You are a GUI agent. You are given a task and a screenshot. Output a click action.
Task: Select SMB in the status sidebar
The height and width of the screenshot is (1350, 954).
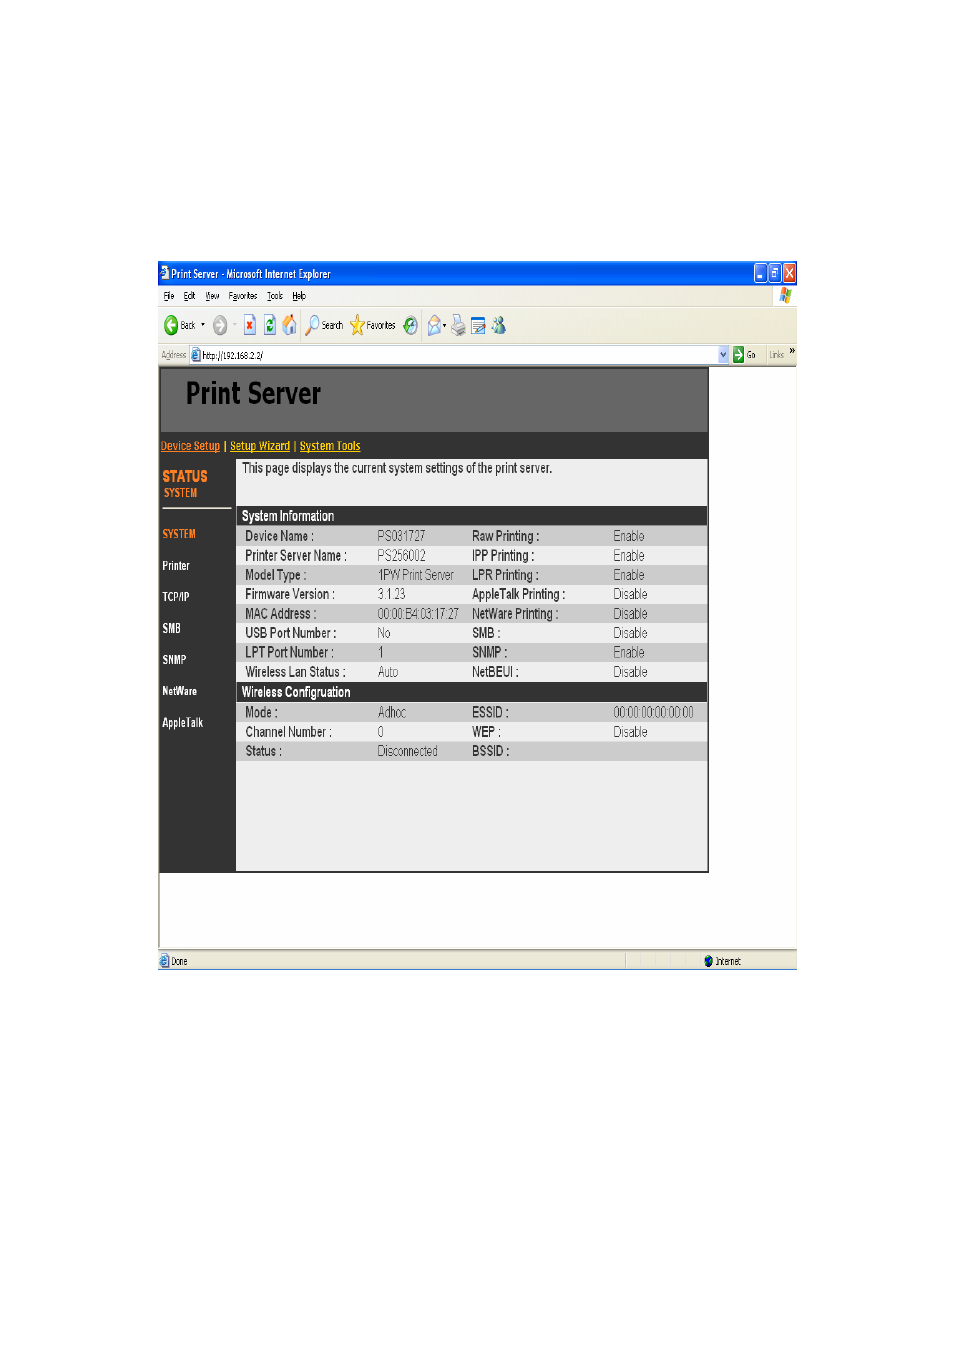point(172,629)
